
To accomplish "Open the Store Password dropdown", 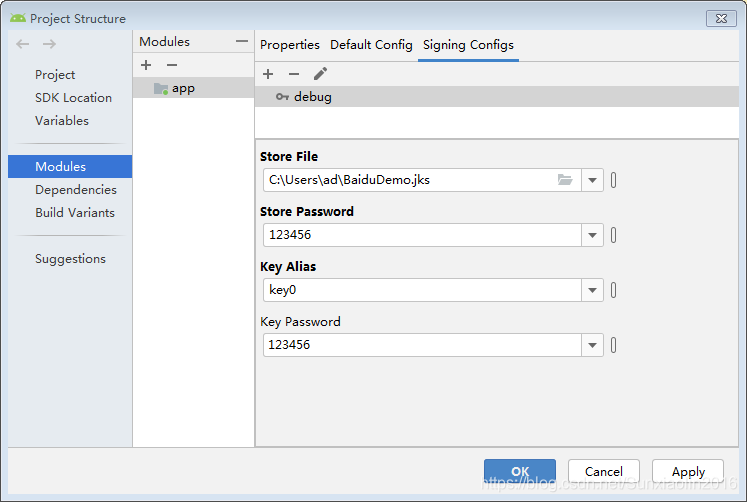I will tap(592, 235).
